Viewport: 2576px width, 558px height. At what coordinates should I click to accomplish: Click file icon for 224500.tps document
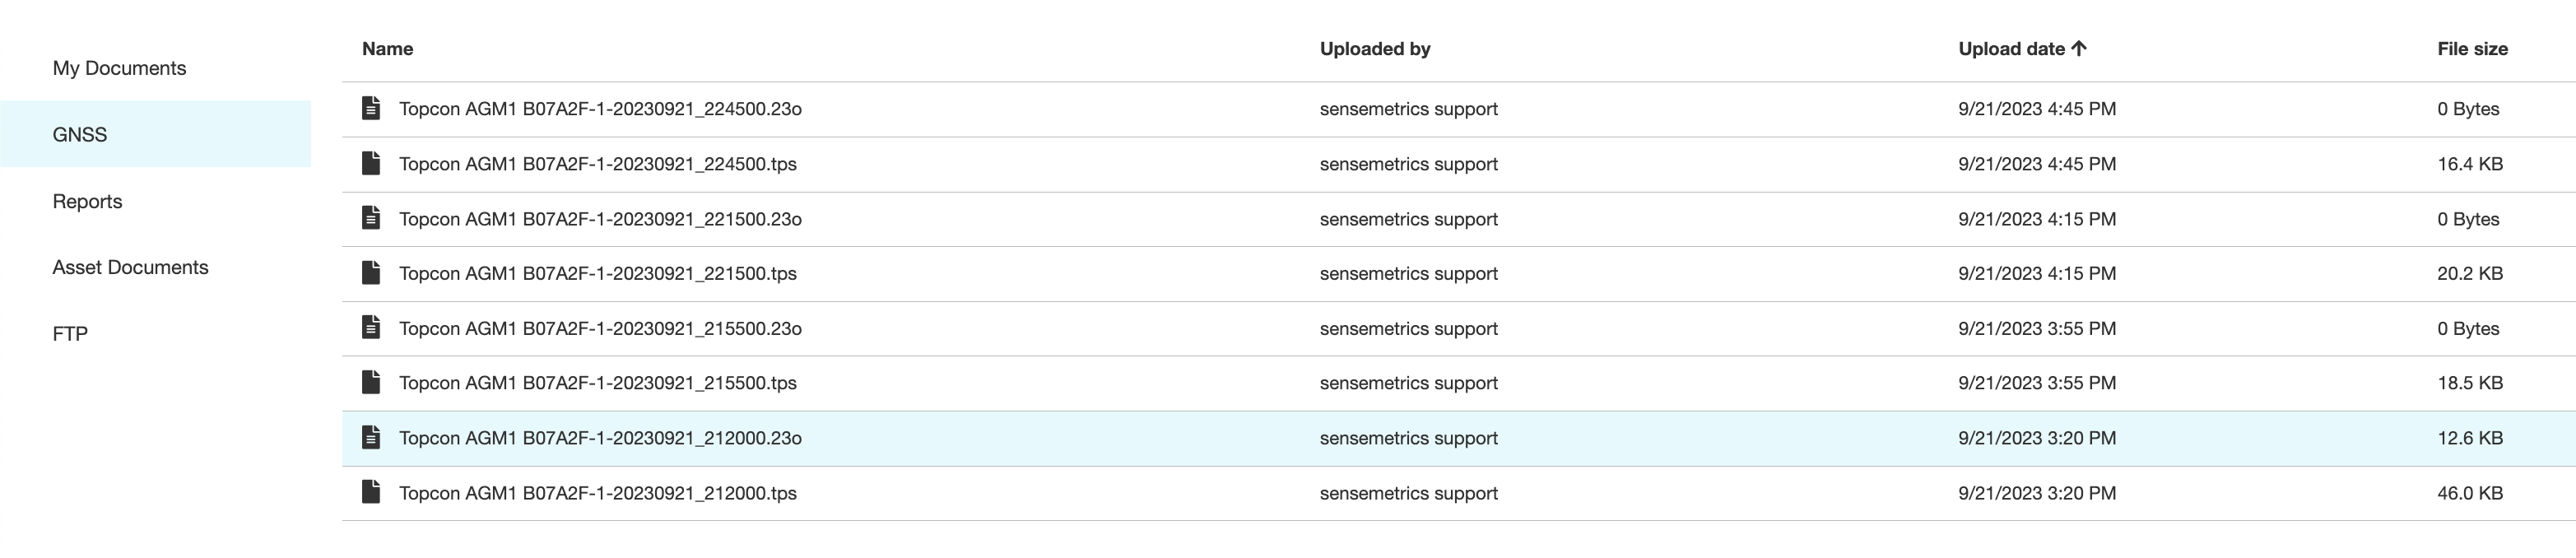coord(371,163)
